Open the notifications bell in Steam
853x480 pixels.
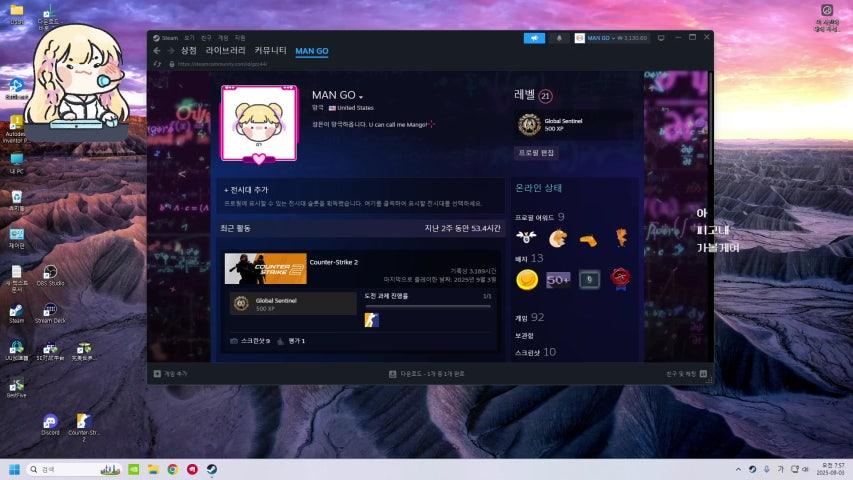pyautogui.click(x=559, y=38)
